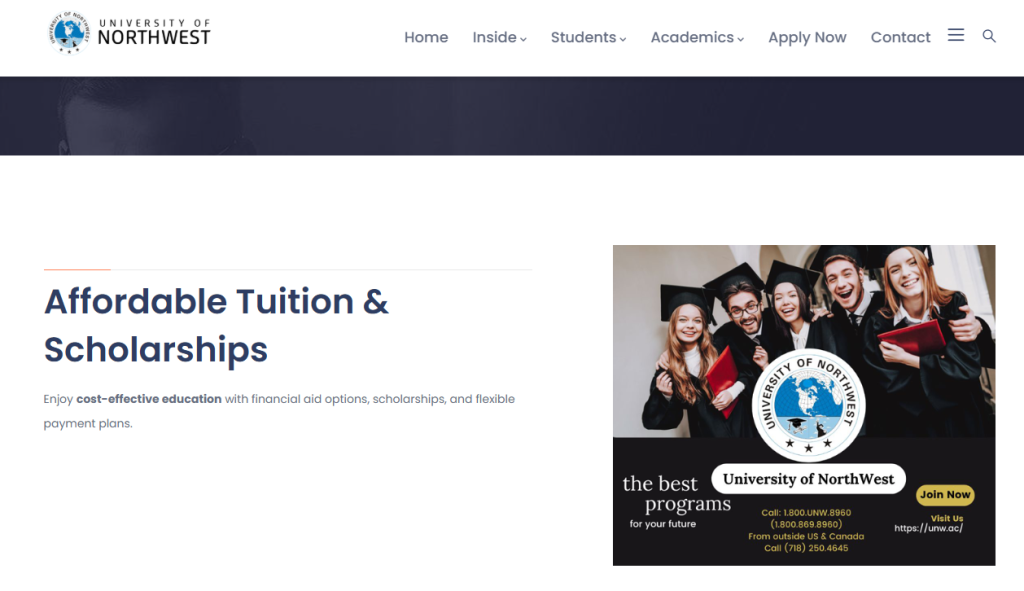1024x591 pixels.
Task: Click the cost-effective education bold text
Action: (149, 399)
